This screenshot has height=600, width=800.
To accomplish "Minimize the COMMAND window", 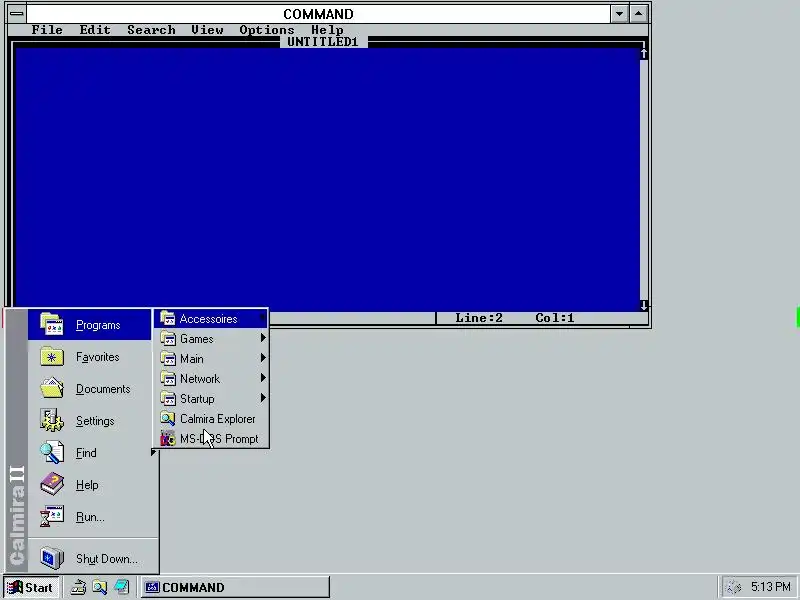I will [619, 14].
